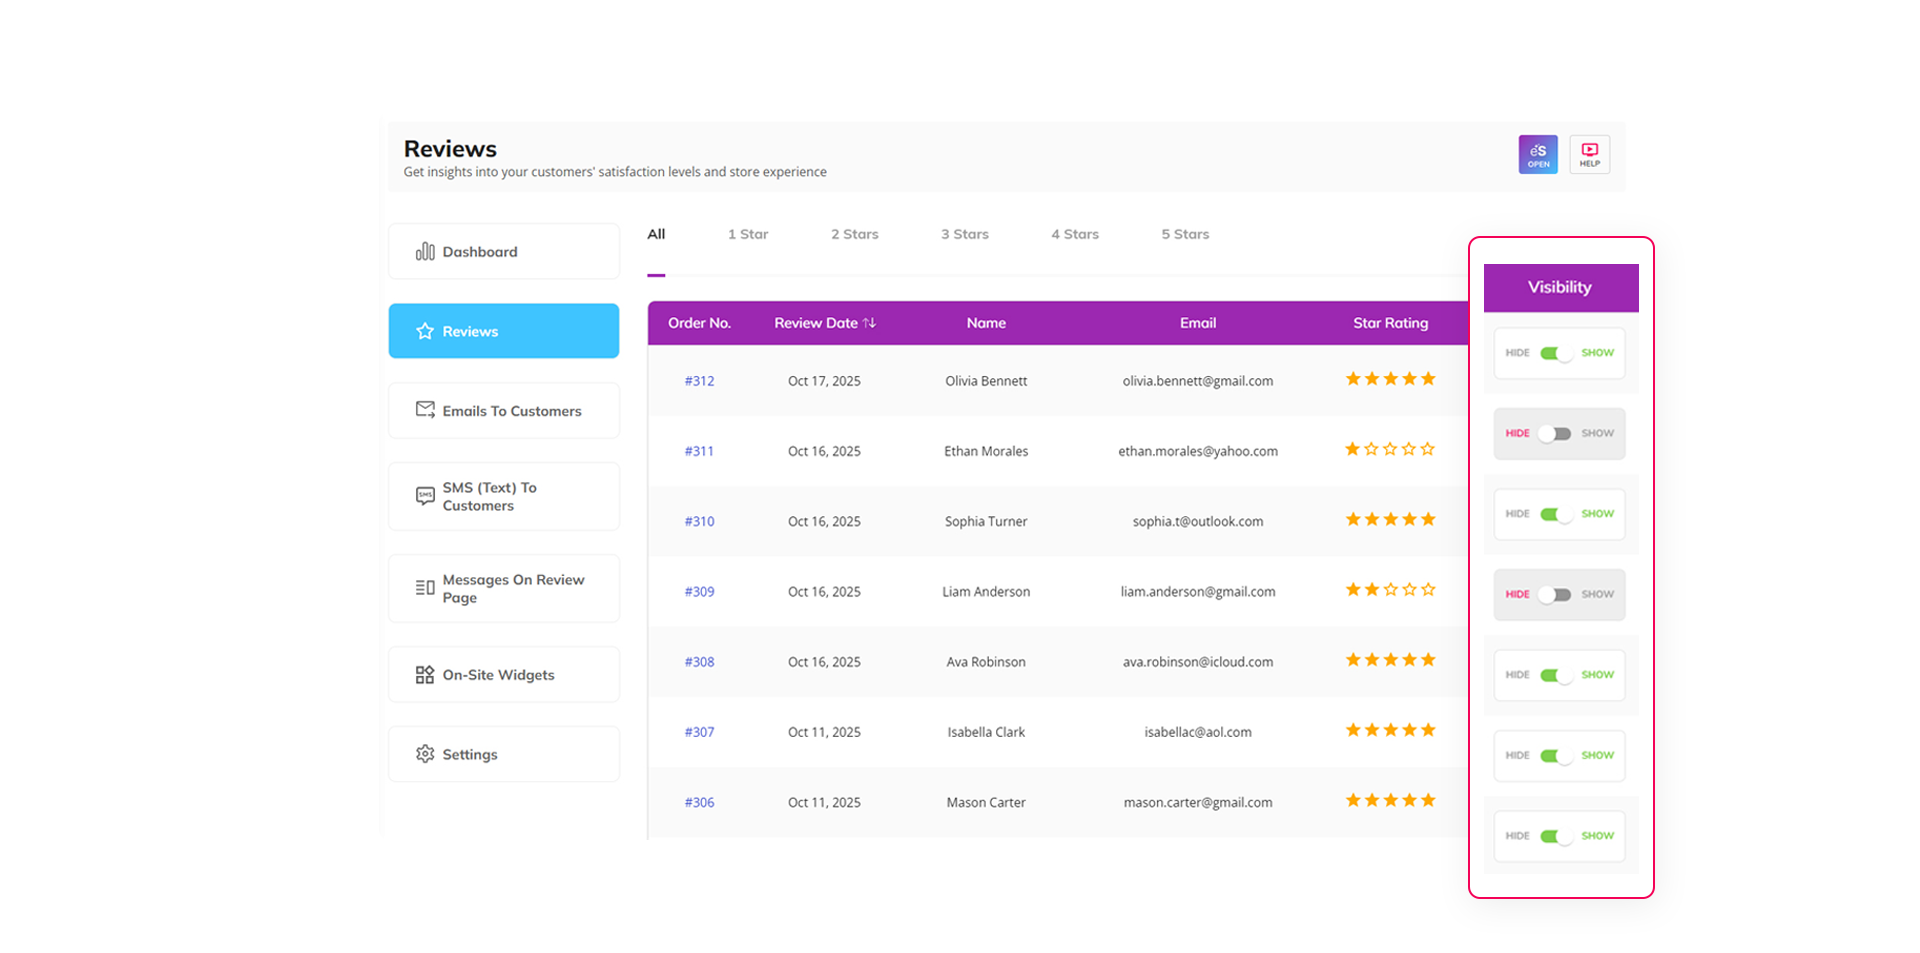Click the HELP video icon at top right

(1589, 154)
